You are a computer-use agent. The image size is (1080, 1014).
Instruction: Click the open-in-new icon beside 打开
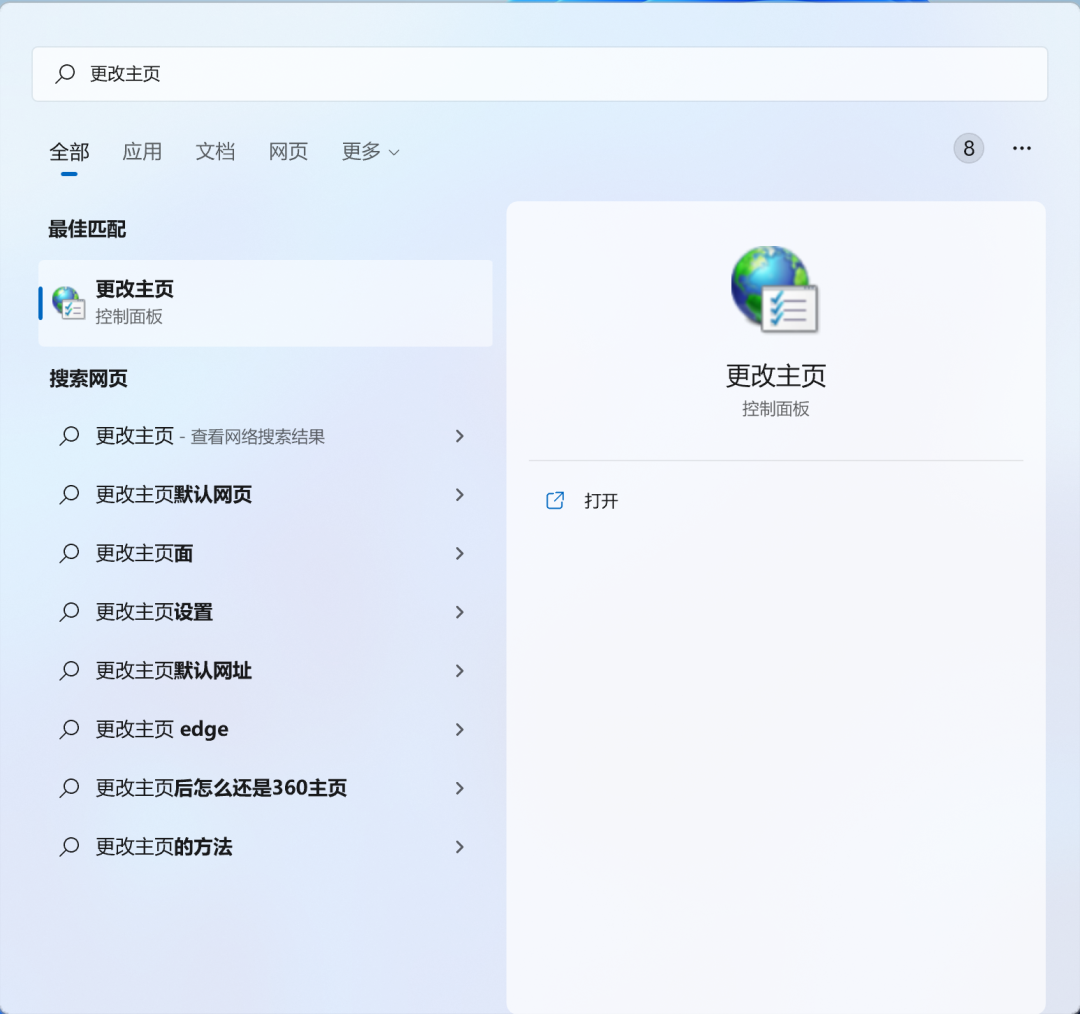coord(555,500)
